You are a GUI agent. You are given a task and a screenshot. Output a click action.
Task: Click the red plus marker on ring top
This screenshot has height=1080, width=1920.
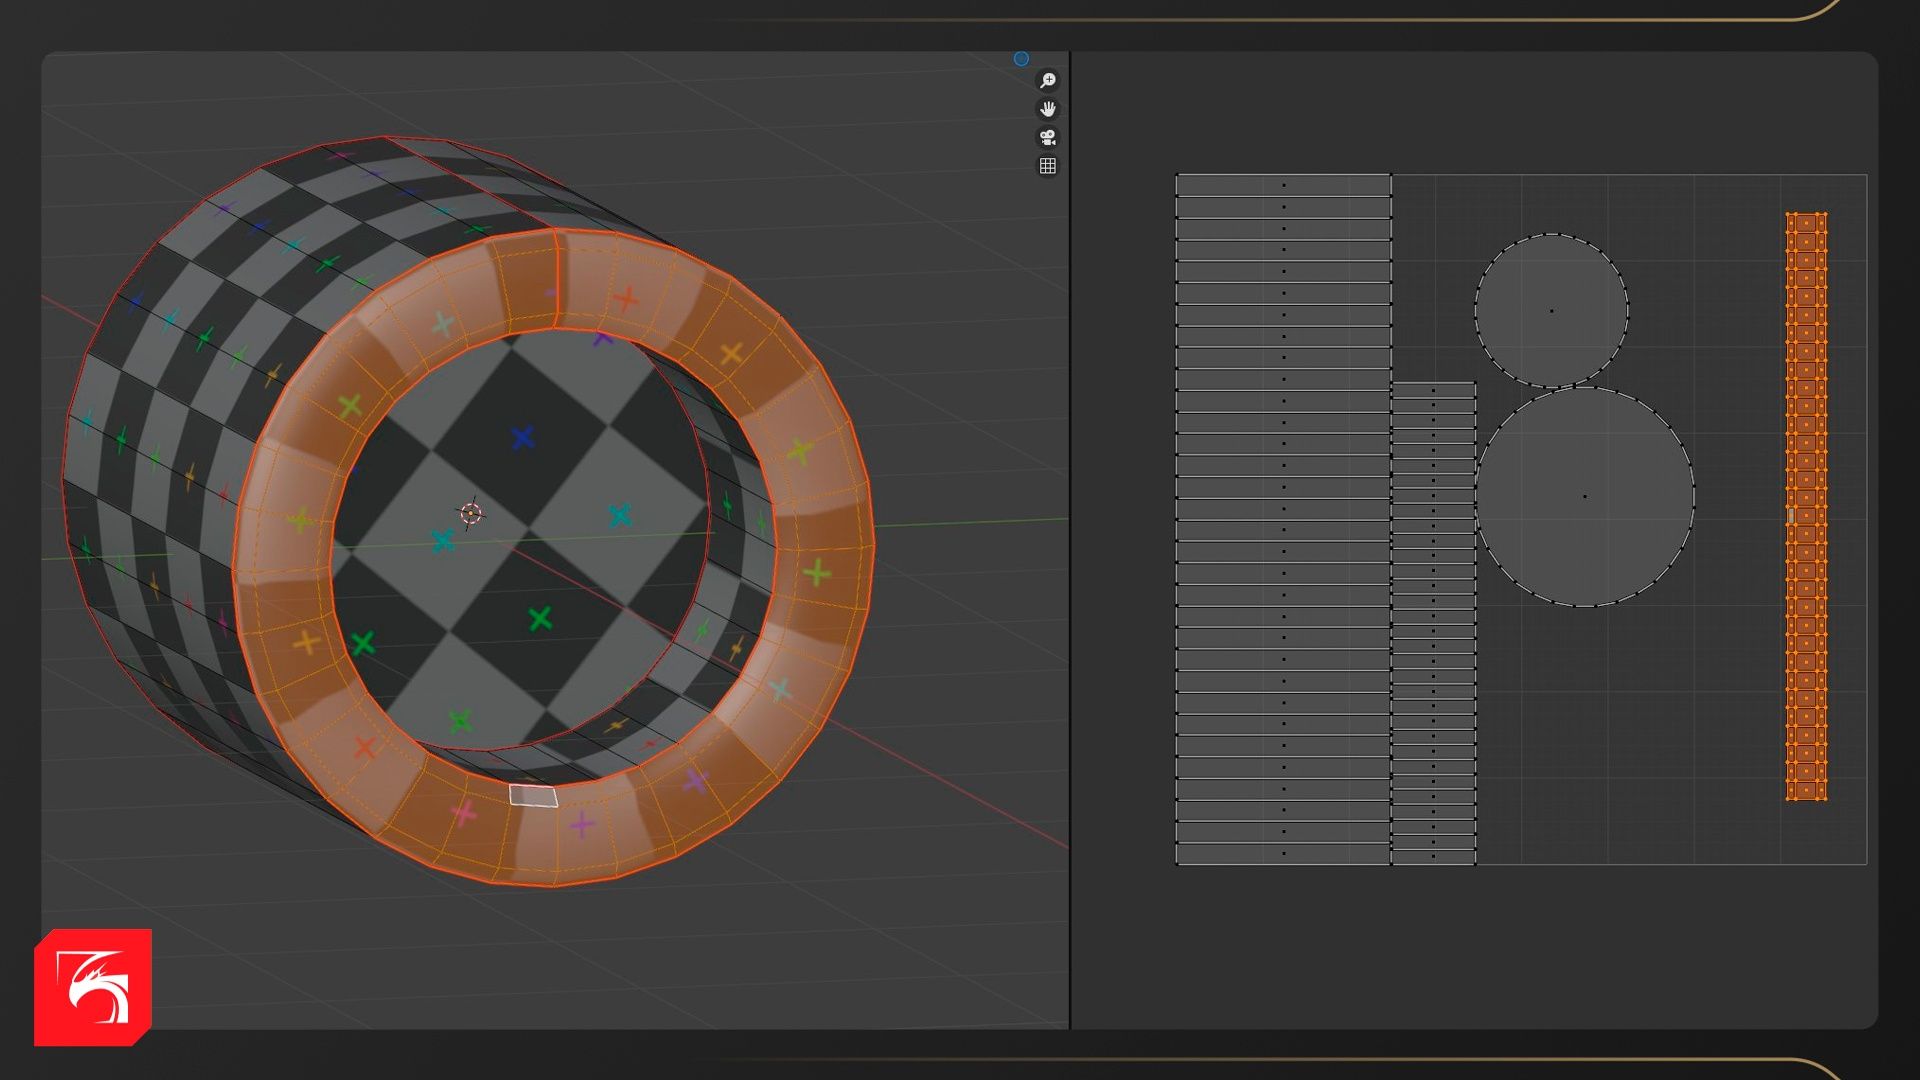[626, 297]
